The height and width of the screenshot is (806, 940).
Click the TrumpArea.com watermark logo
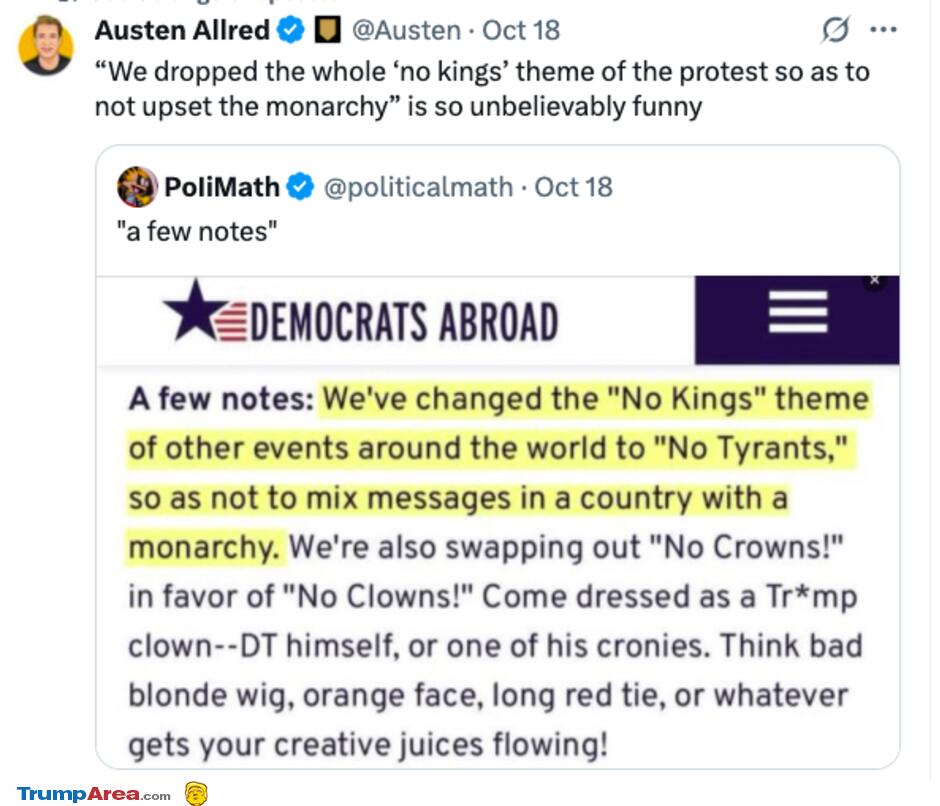[94, 794]
